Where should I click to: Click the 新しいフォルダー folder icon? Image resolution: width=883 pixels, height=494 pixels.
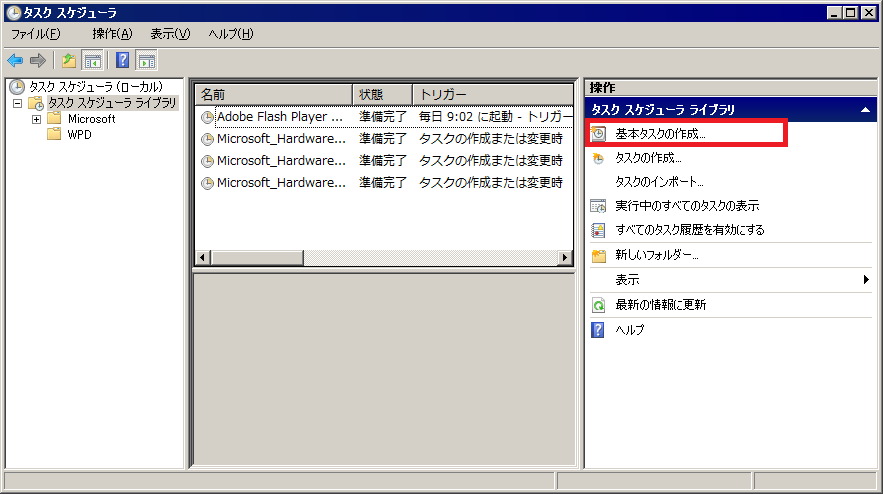pos(599,256)
